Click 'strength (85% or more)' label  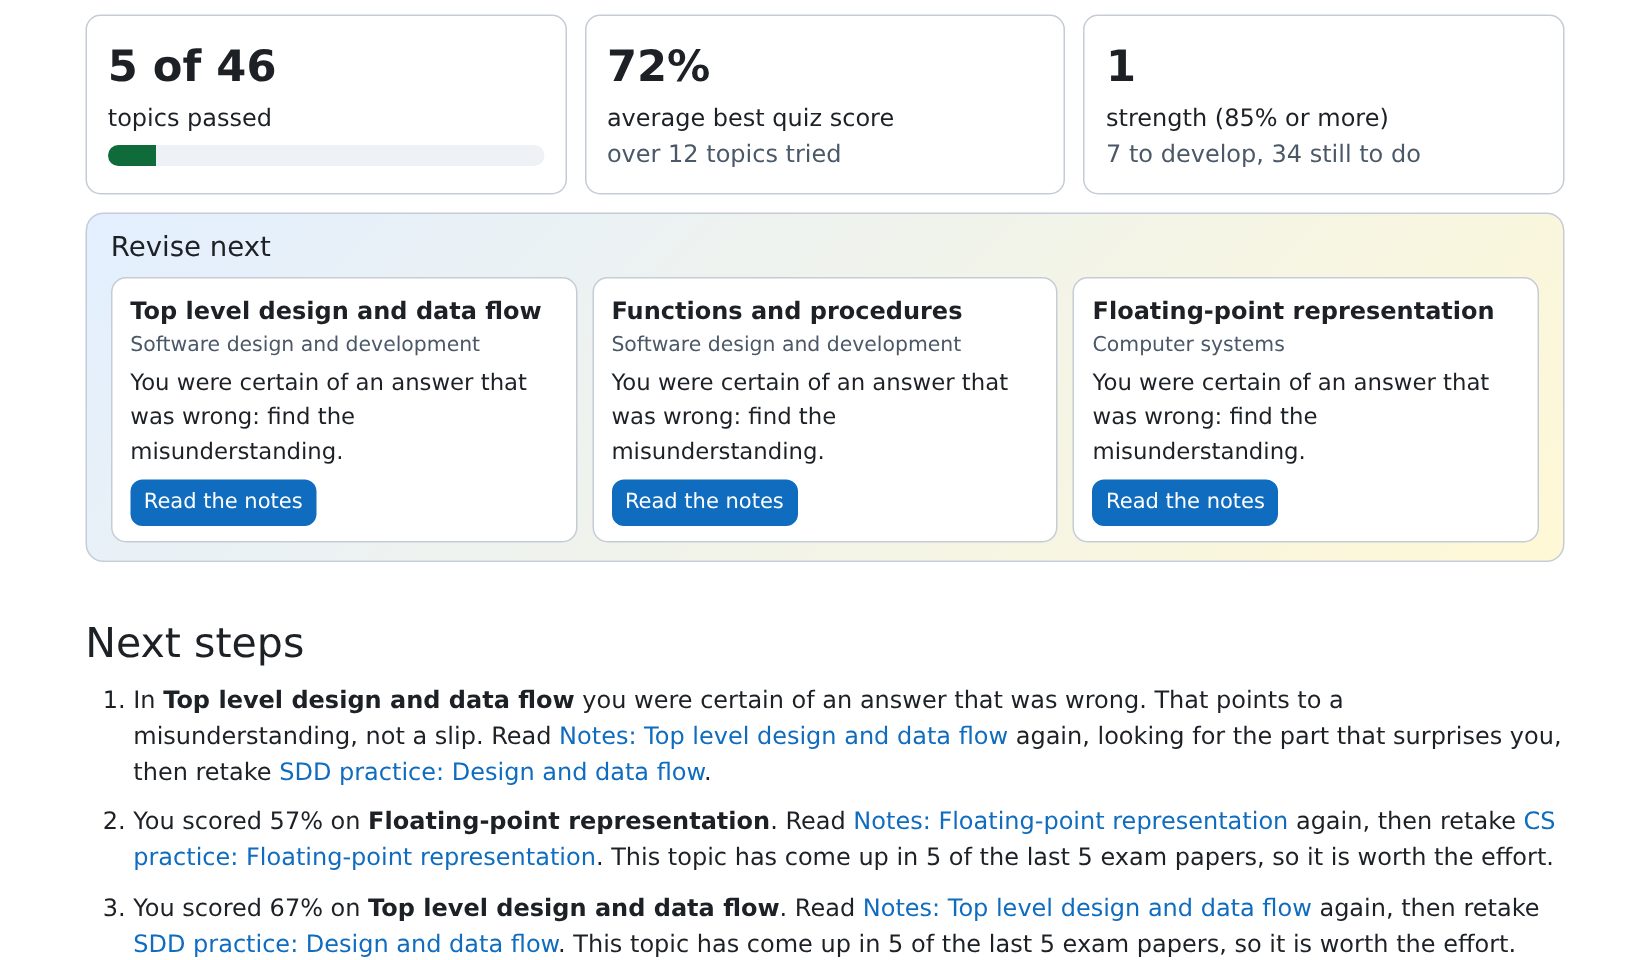[x=1247, y=118]
